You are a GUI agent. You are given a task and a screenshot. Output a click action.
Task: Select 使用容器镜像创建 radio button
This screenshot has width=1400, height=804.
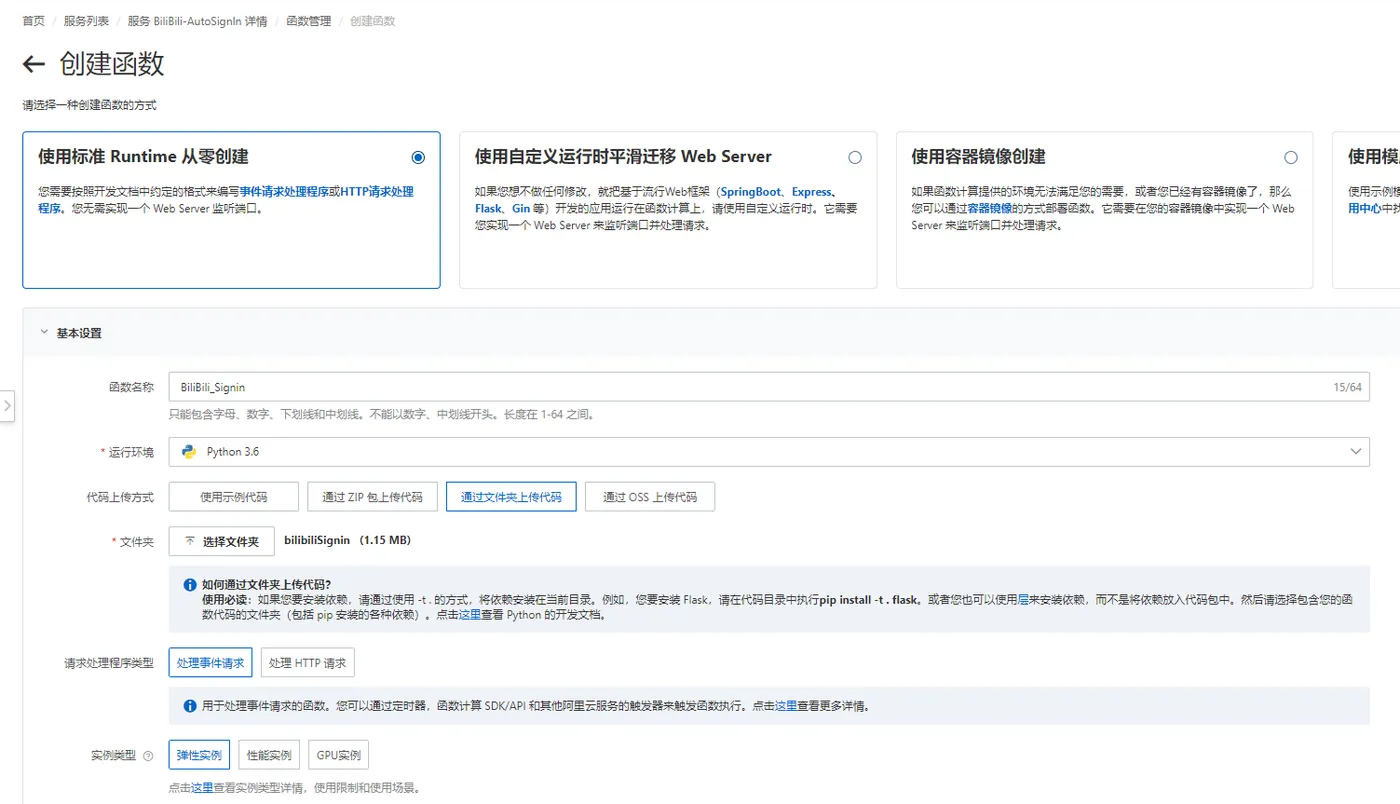pyautogui.click(x=1291, y=157)
